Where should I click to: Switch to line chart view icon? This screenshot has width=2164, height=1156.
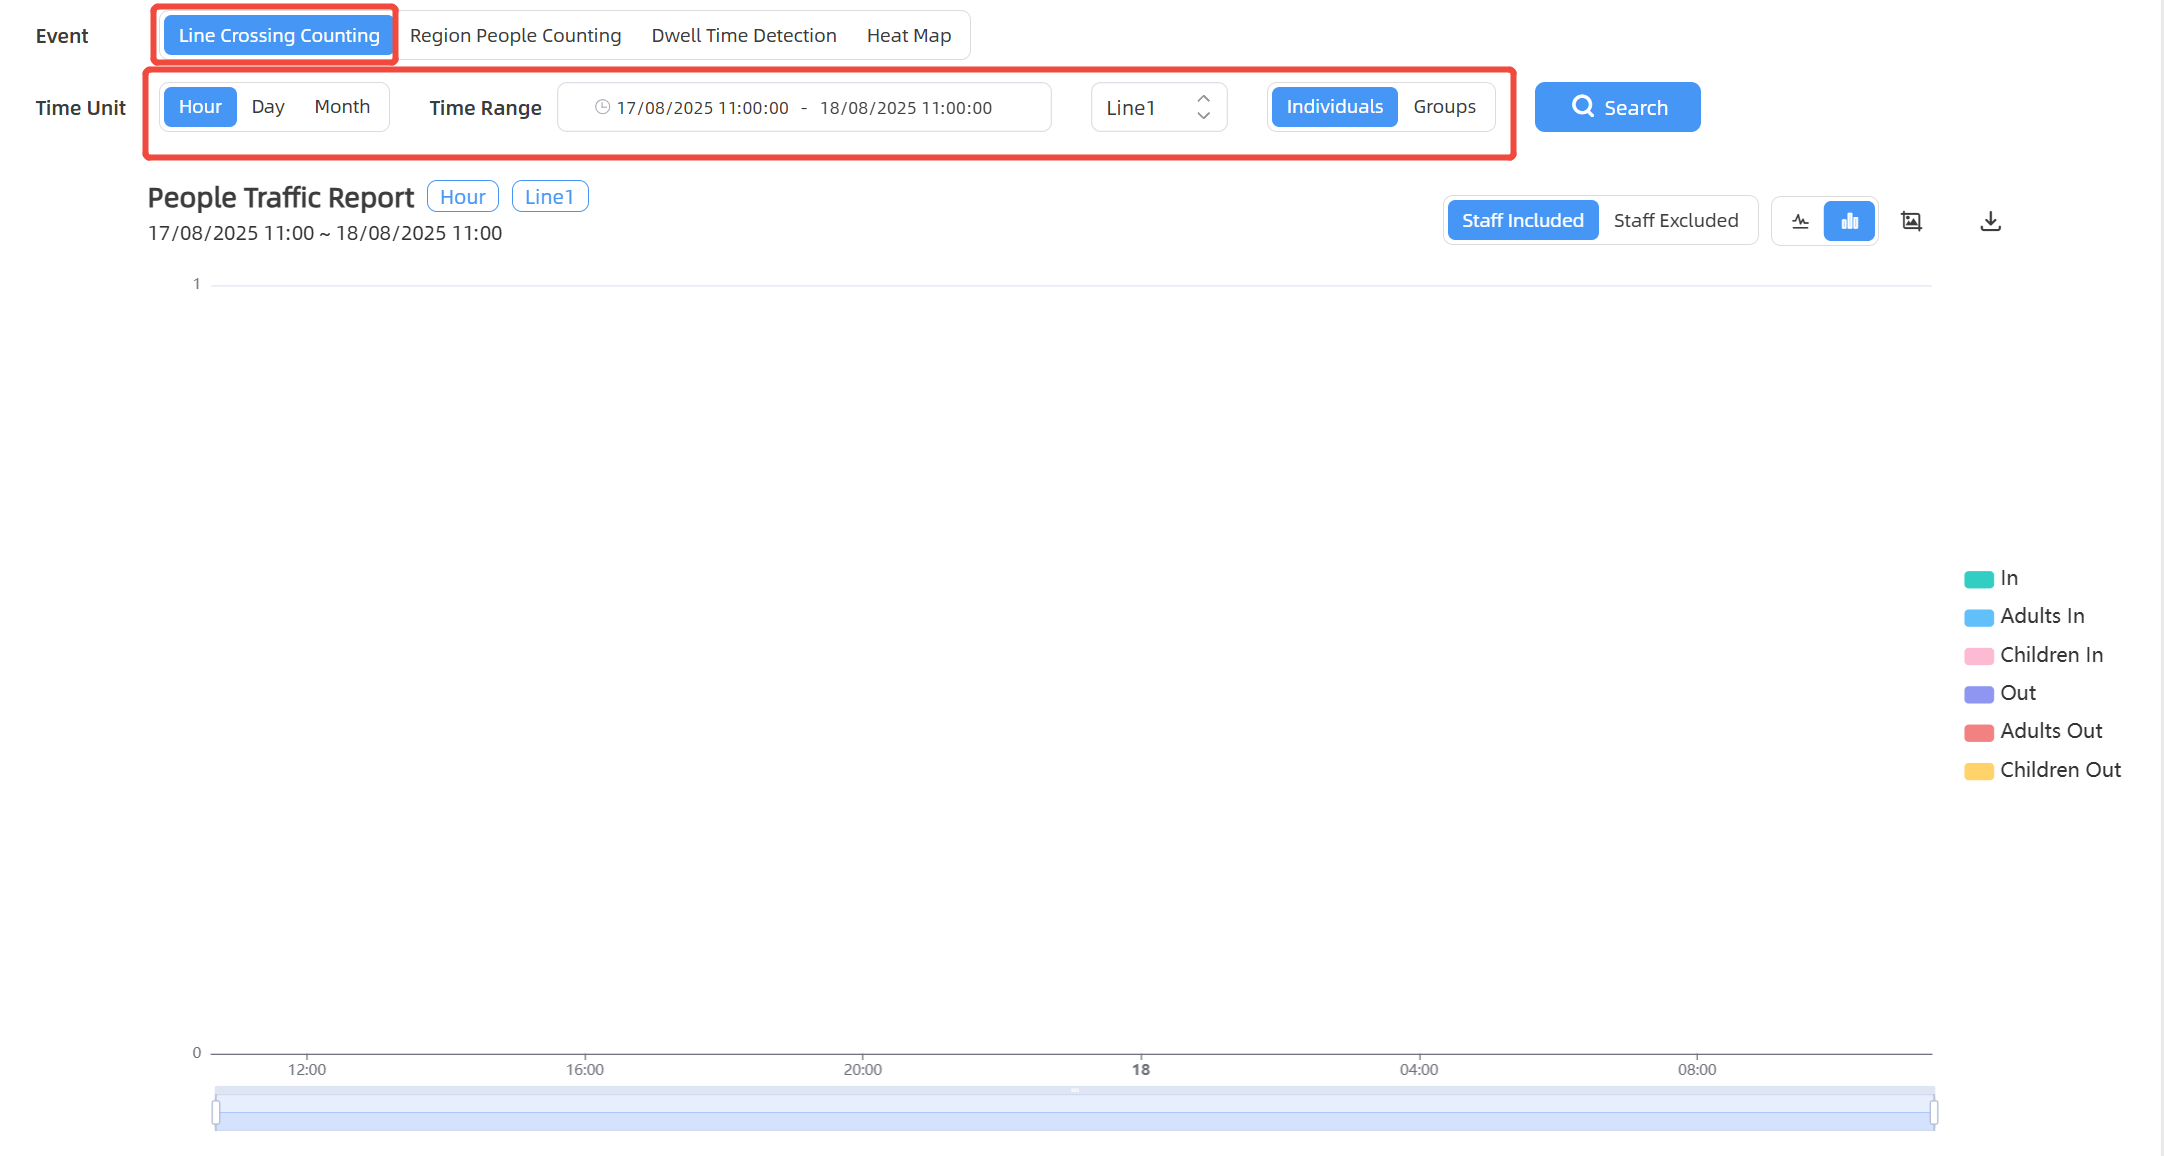1800,221
